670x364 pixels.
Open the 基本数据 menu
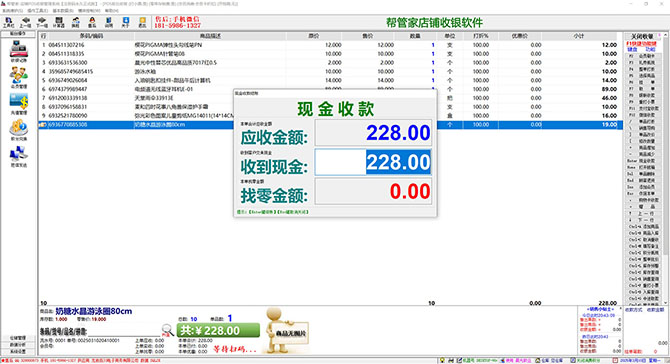click(x=63, y=10)
